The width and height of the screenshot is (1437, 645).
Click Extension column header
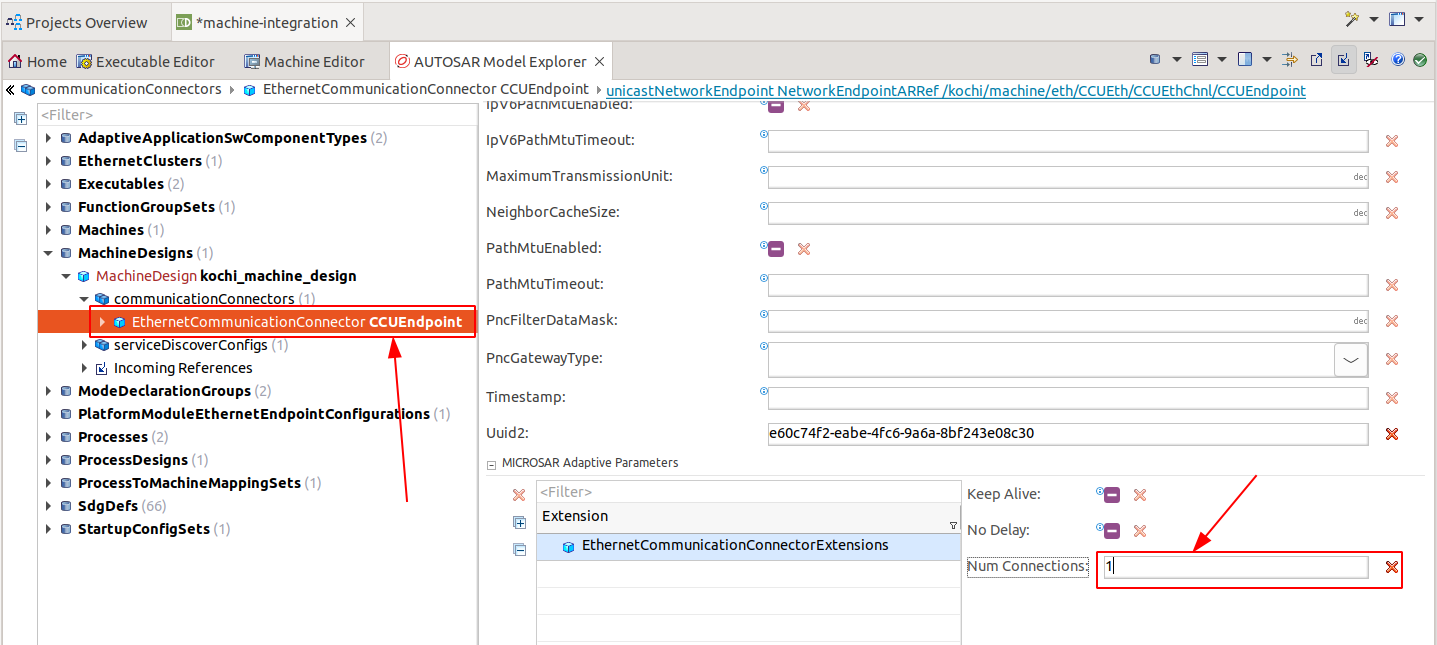click(x=748, y=517)
